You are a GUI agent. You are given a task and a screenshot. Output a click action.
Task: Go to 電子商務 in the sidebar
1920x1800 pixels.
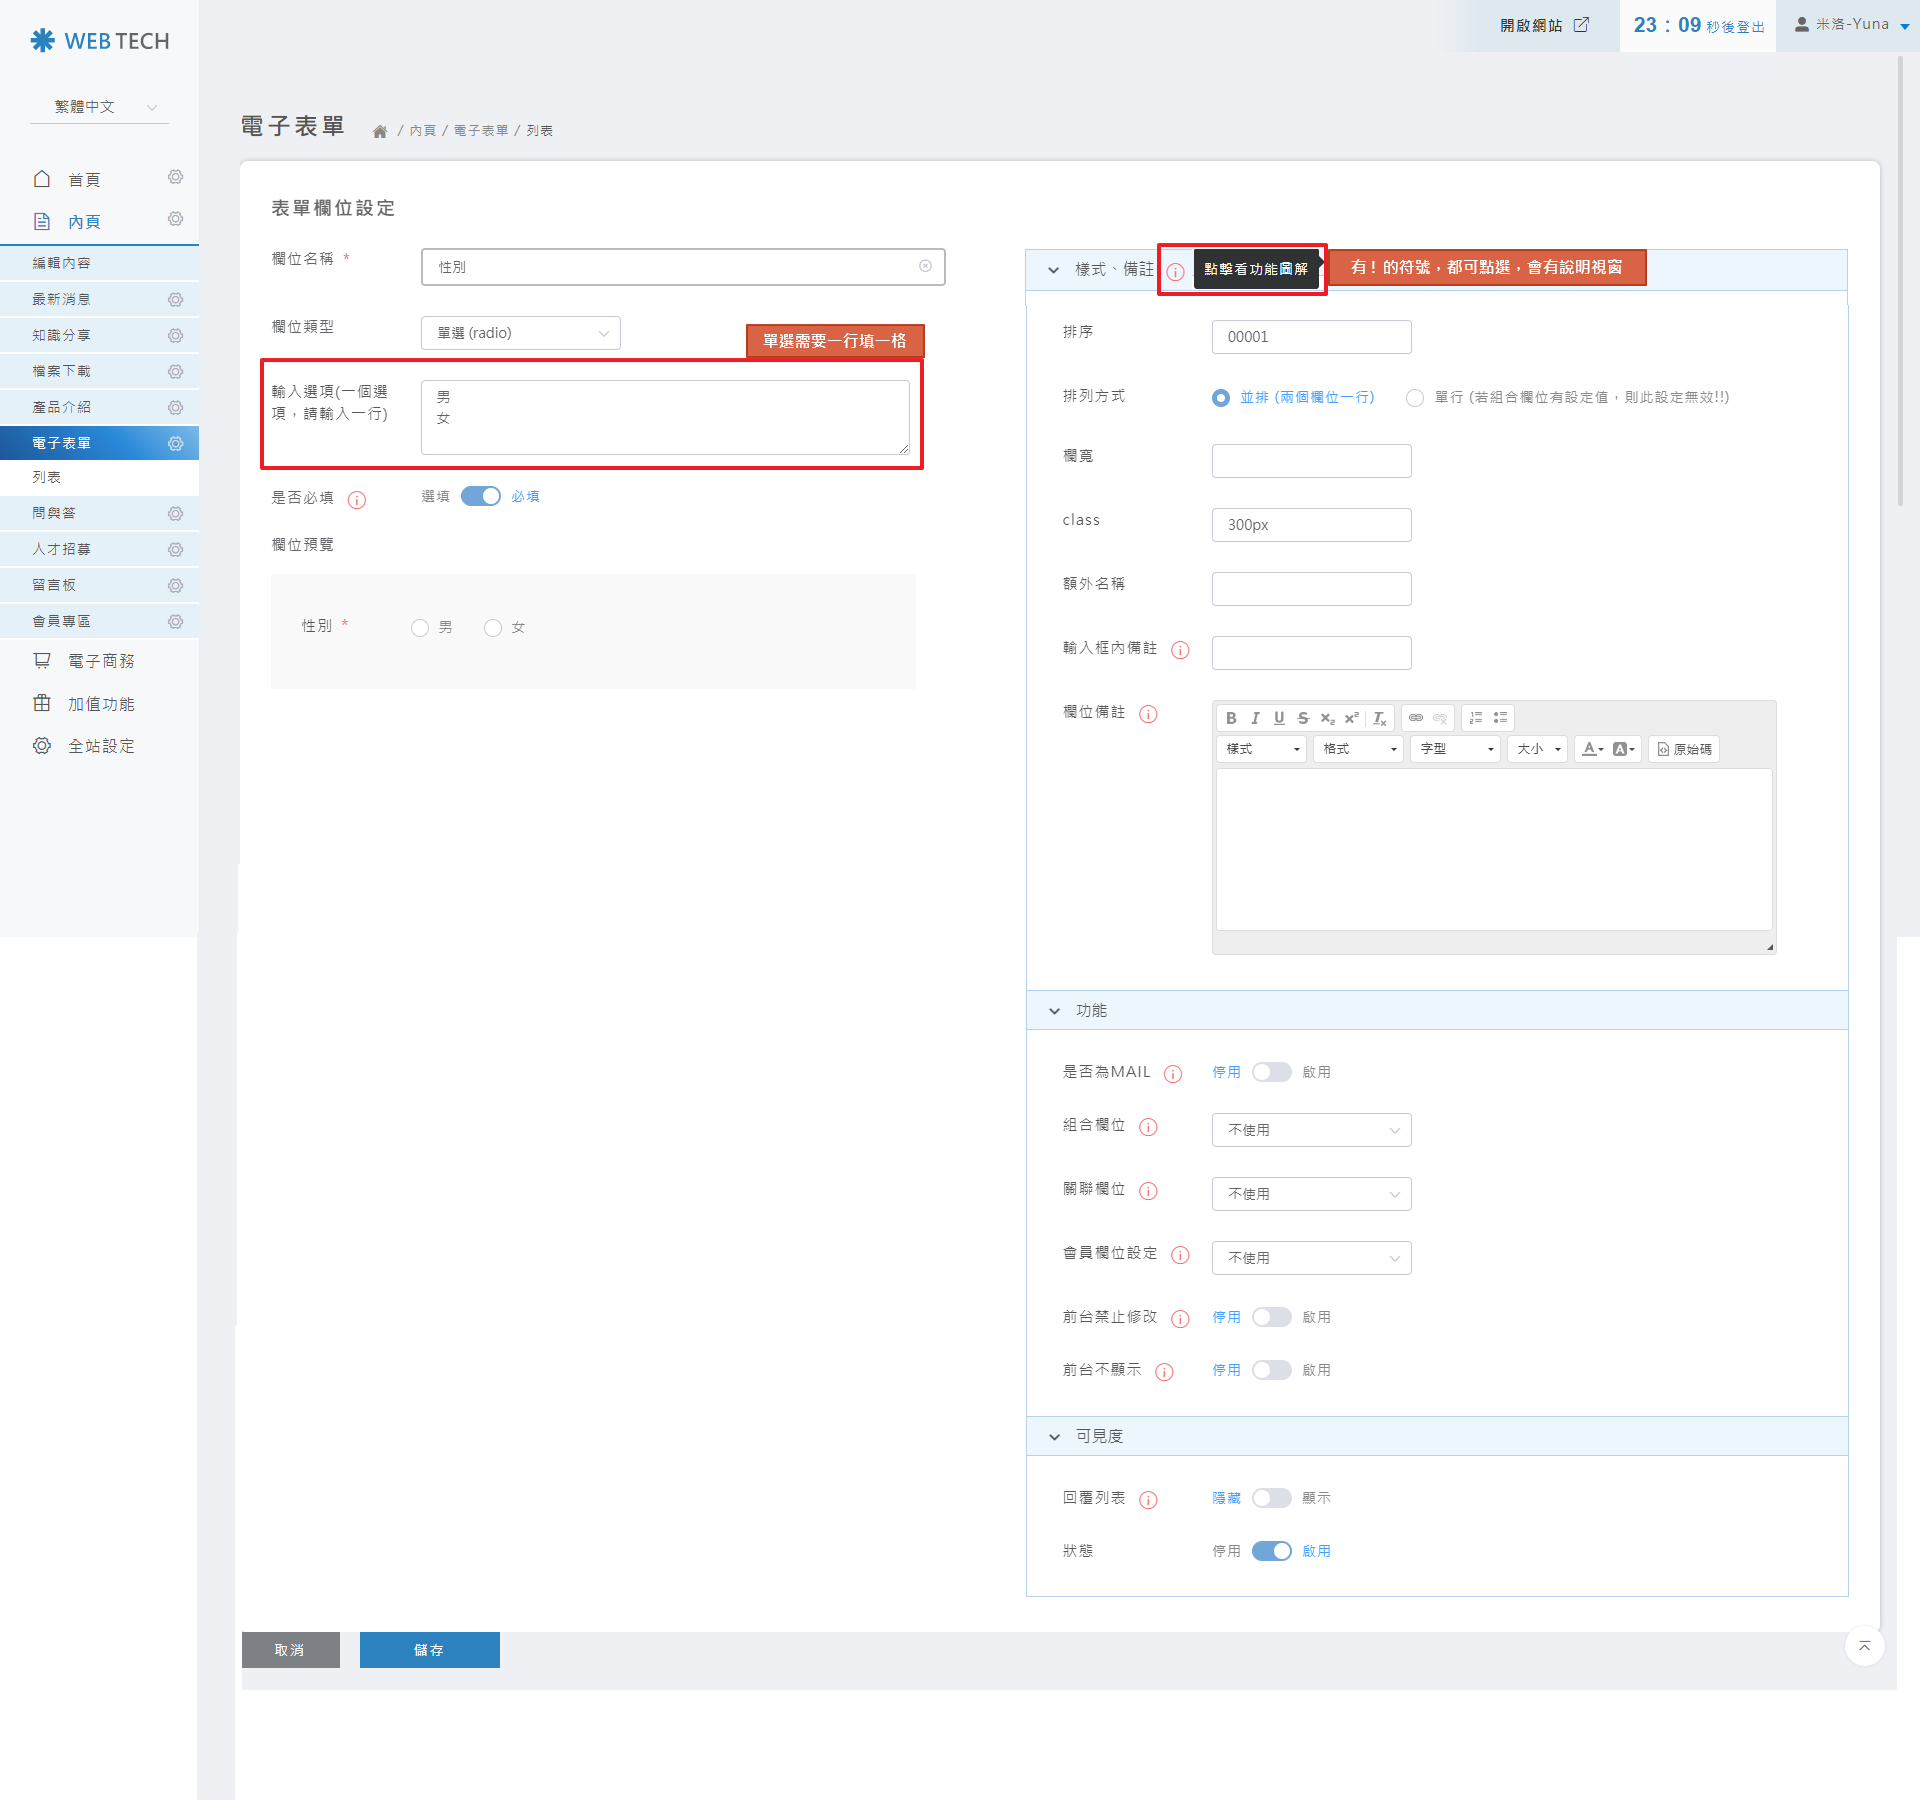(100, 661)
